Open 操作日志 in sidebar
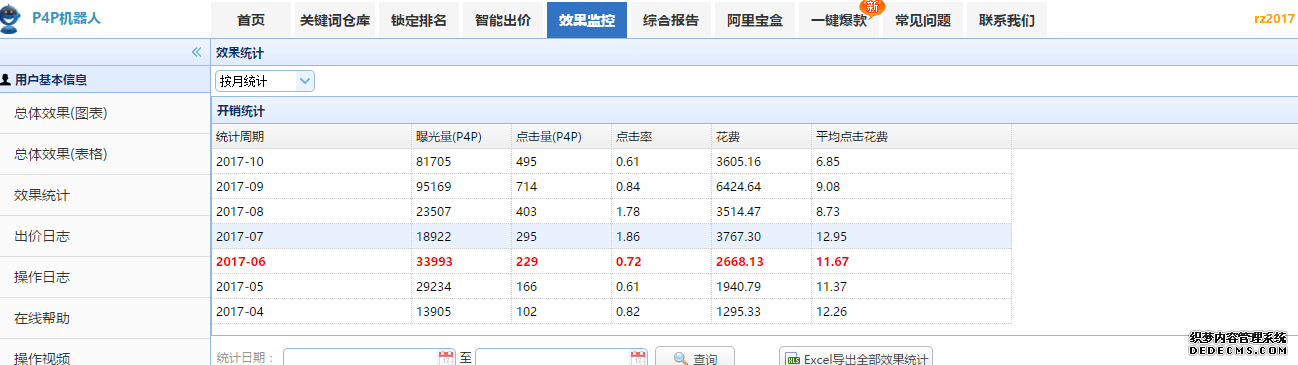Screen dimensions: 1298x365 [105, 277]
